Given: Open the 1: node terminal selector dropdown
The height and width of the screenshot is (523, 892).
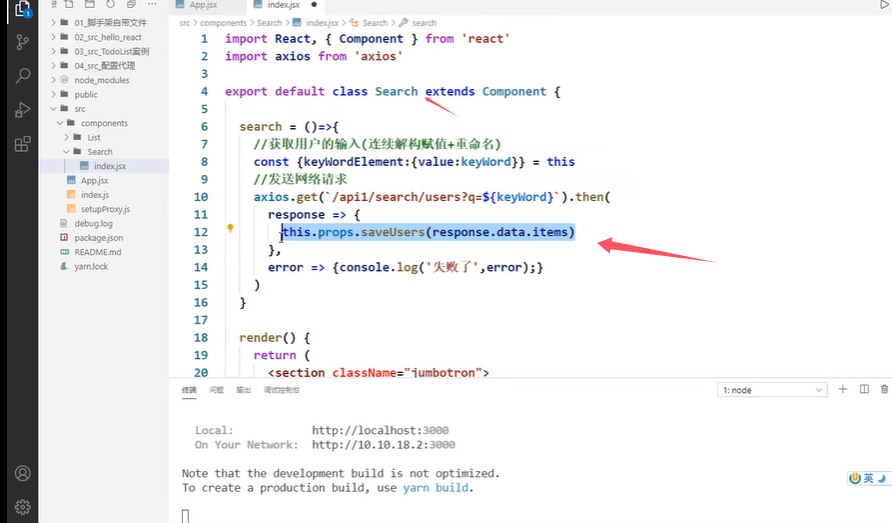Looking at the screenshot, I should click(x=772, y=390).
